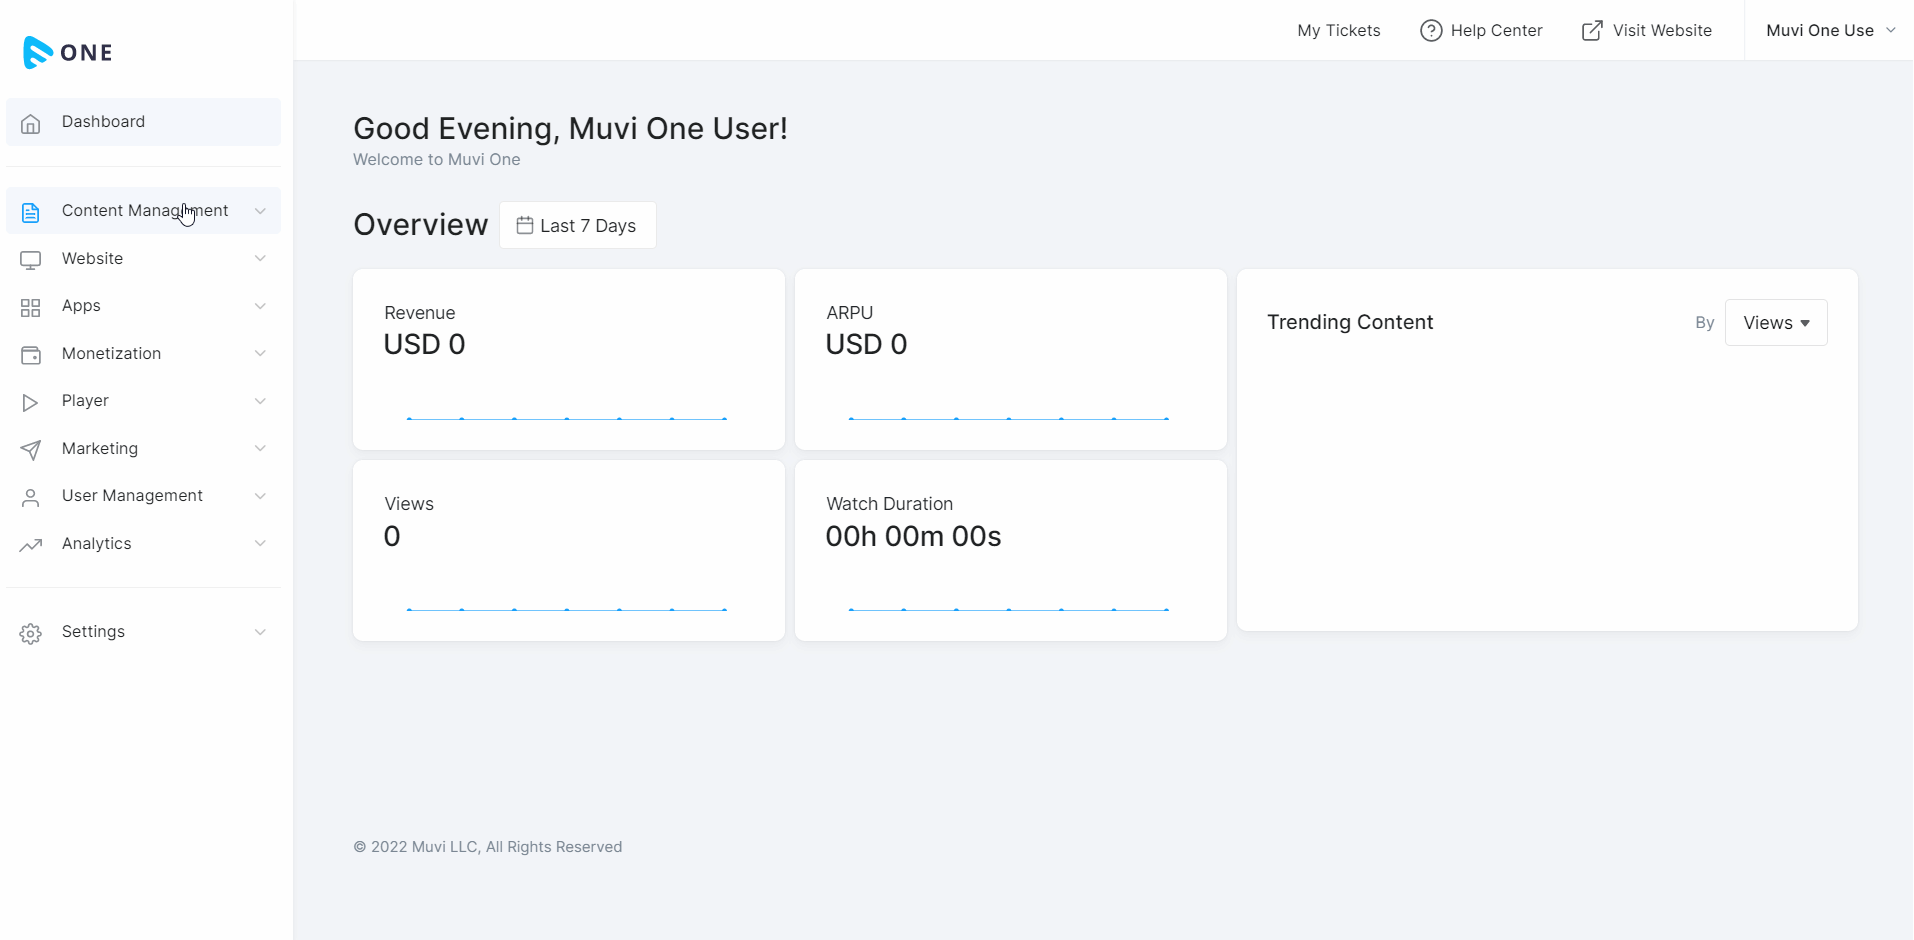
Task: Click Visit Website link
Action: (1647, 31)
